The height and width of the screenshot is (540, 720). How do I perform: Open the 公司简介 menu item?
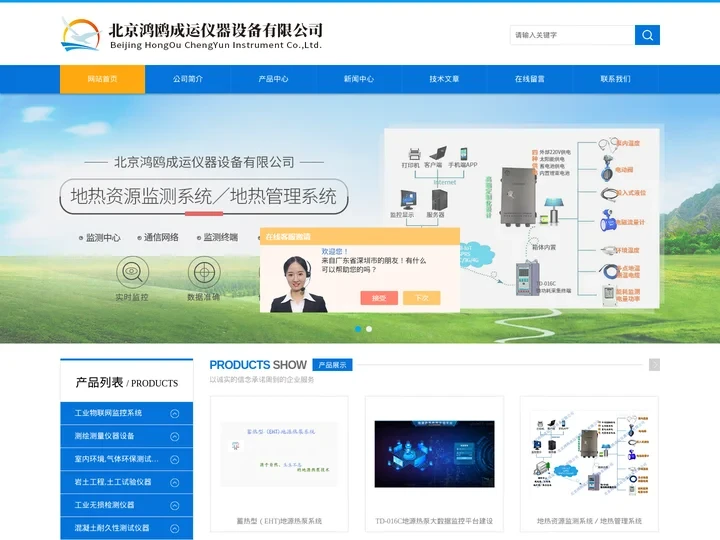pos(188,79)
